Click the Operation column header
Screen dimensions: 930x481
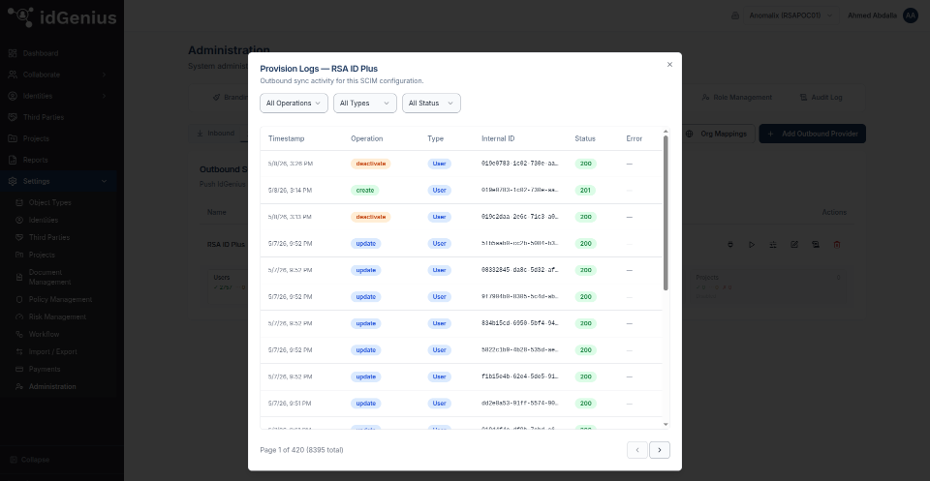367,139
